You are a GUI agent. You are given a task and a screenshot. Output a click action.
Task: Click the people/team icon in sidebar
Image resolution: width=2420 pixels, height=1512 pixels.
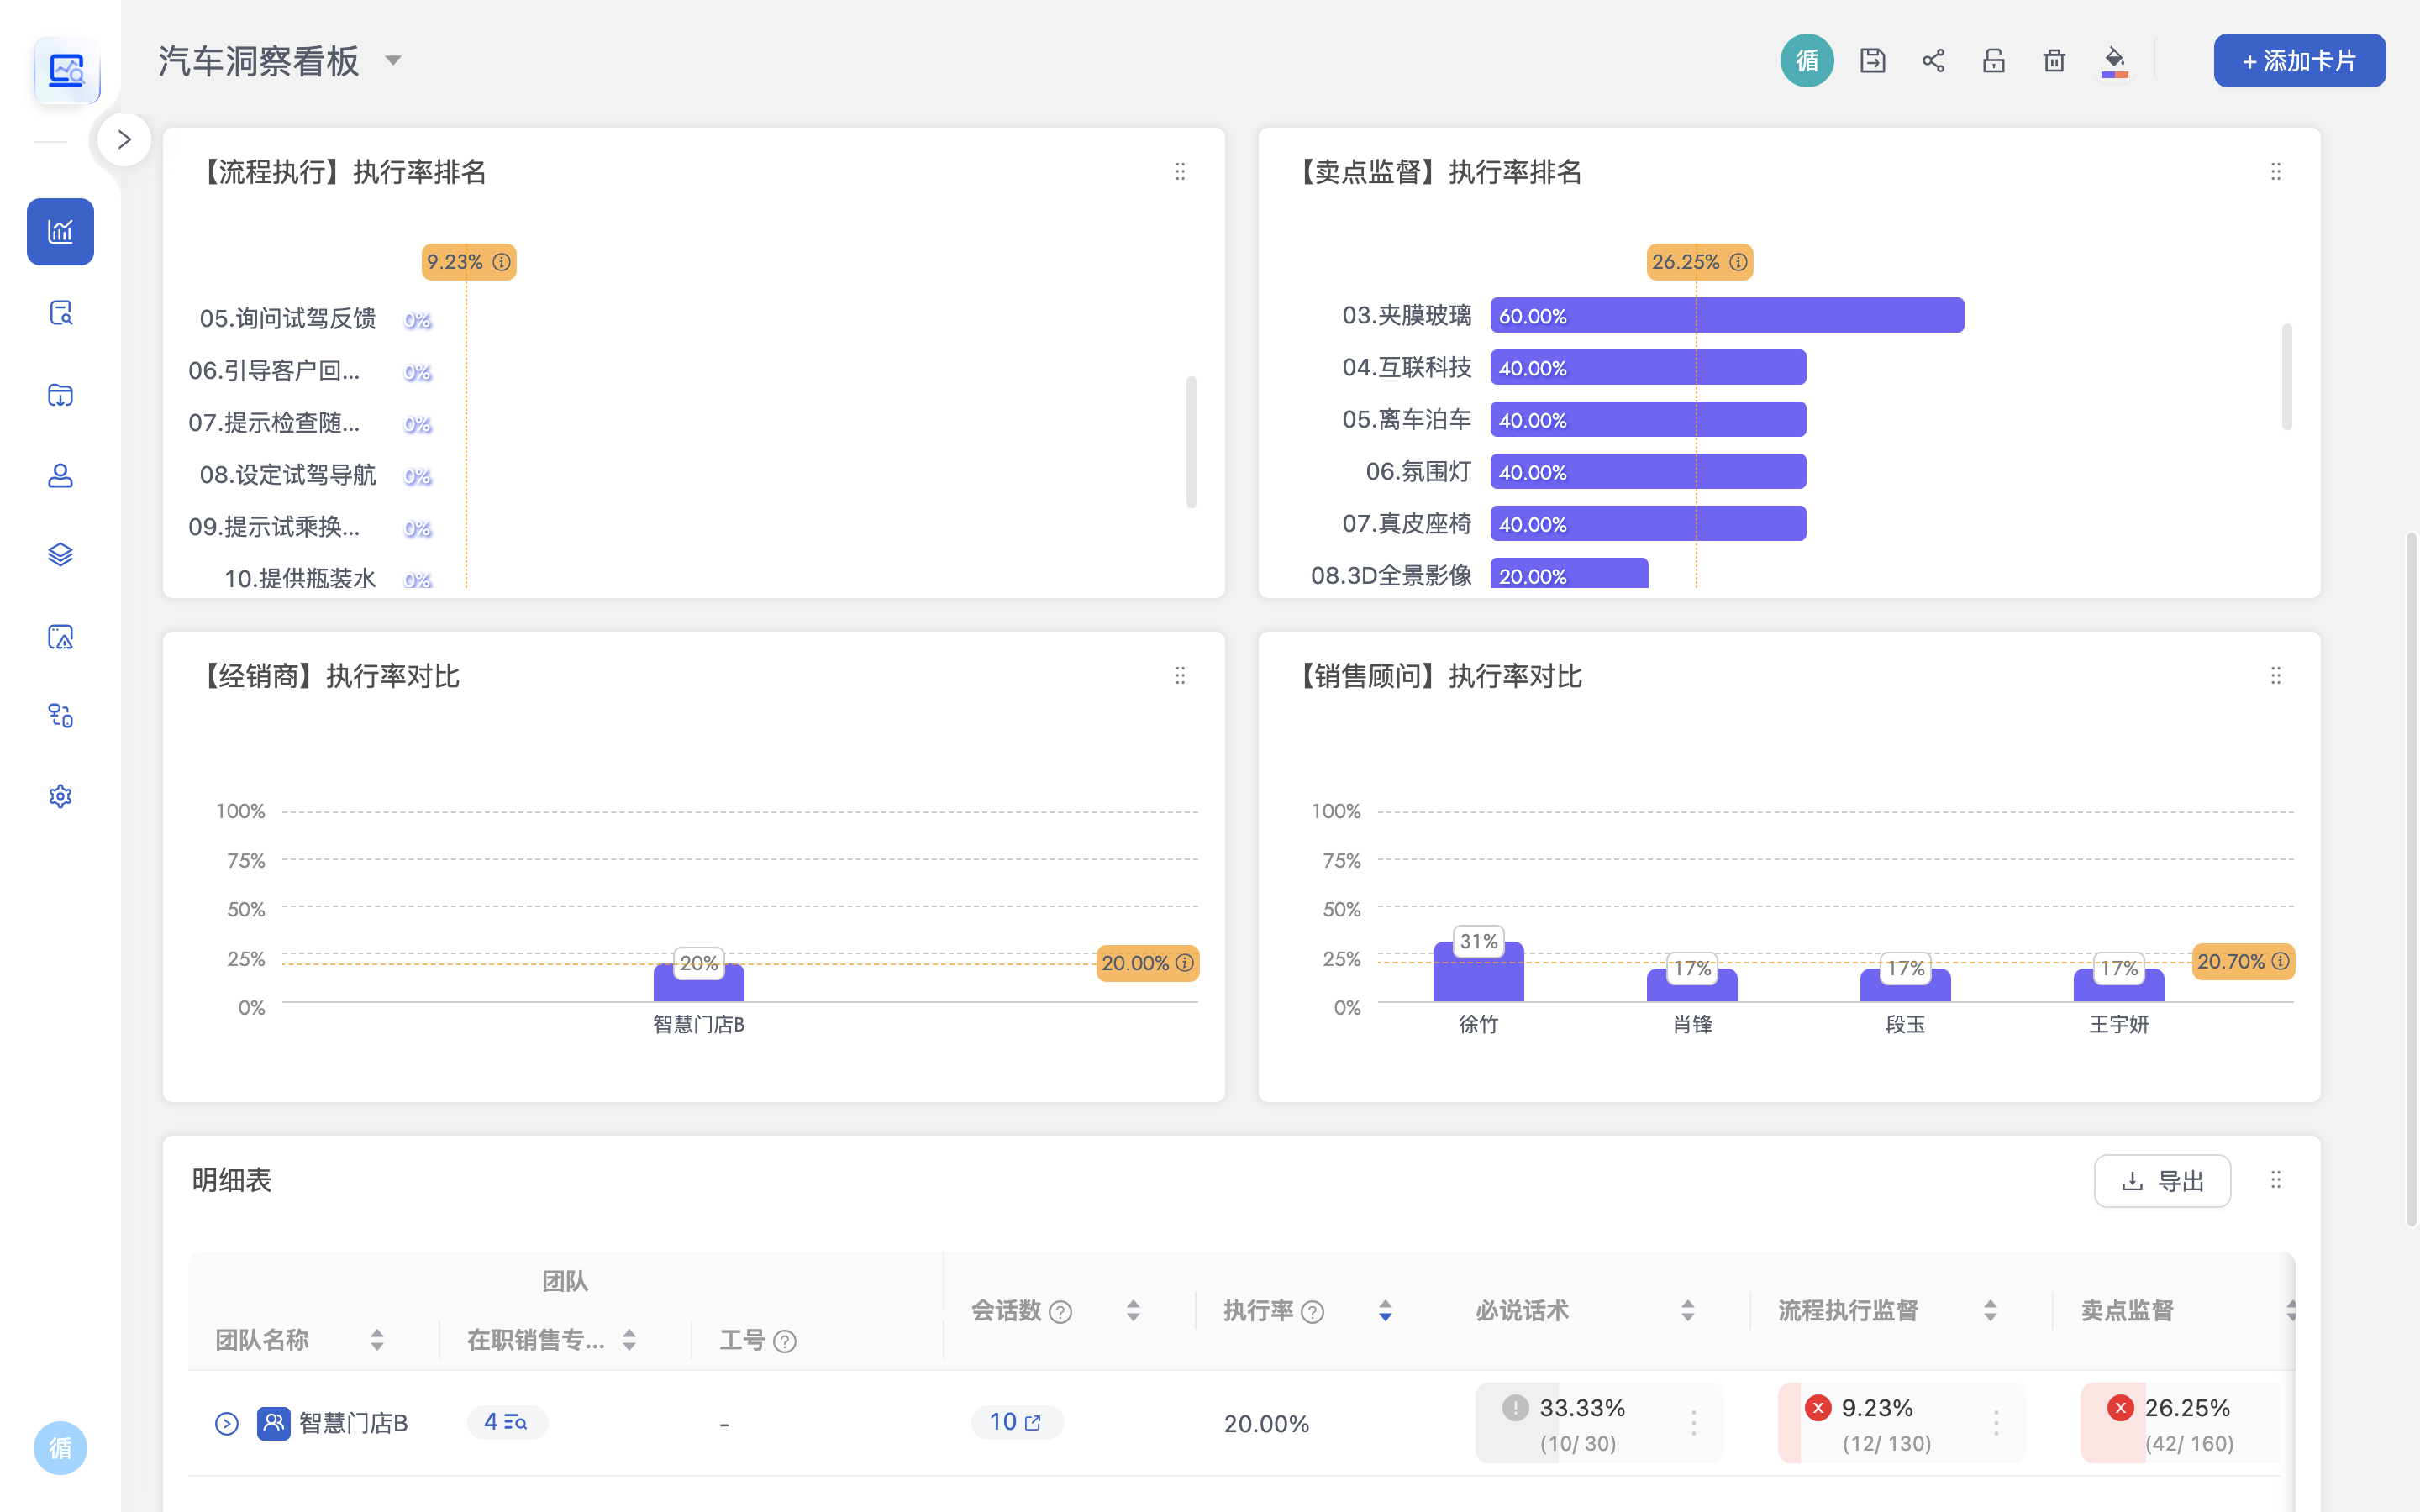[63, 474]
